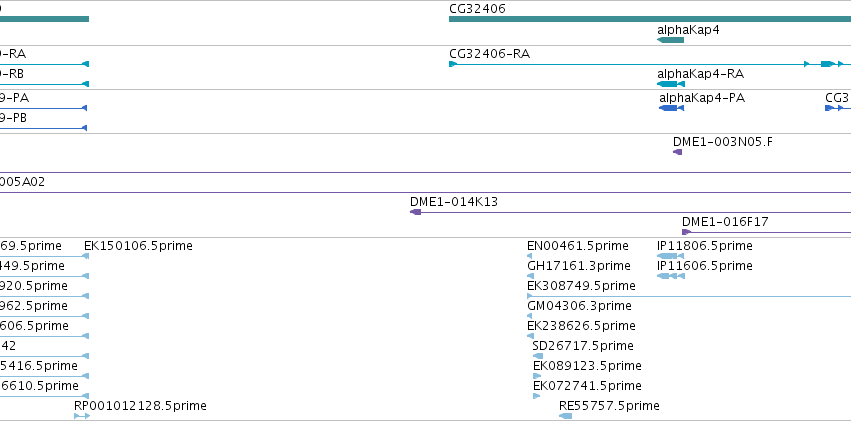Click the RP001012128.5prime EST arrow
The image size is (851, 421).
[x=82, y=416]
